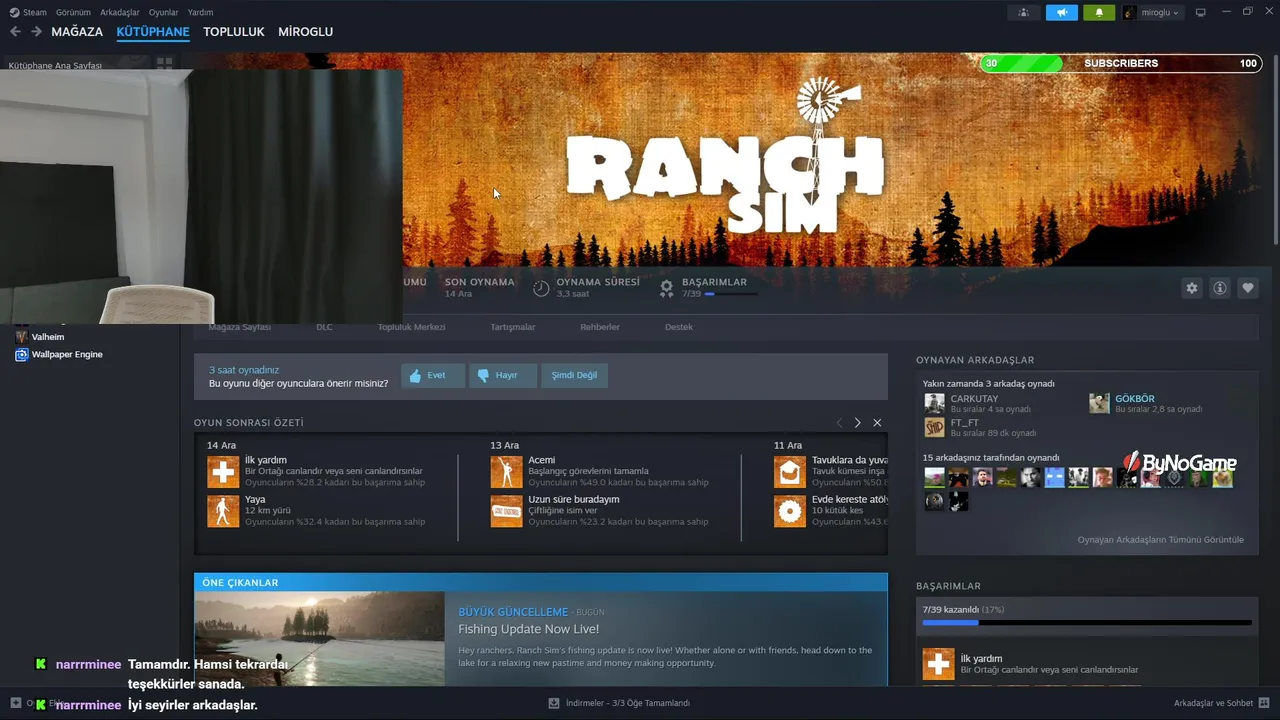Screen dimensions: 1280x720
Task: Add Ranch Sim to favorites heart
Action: [x=1248, y=288]
